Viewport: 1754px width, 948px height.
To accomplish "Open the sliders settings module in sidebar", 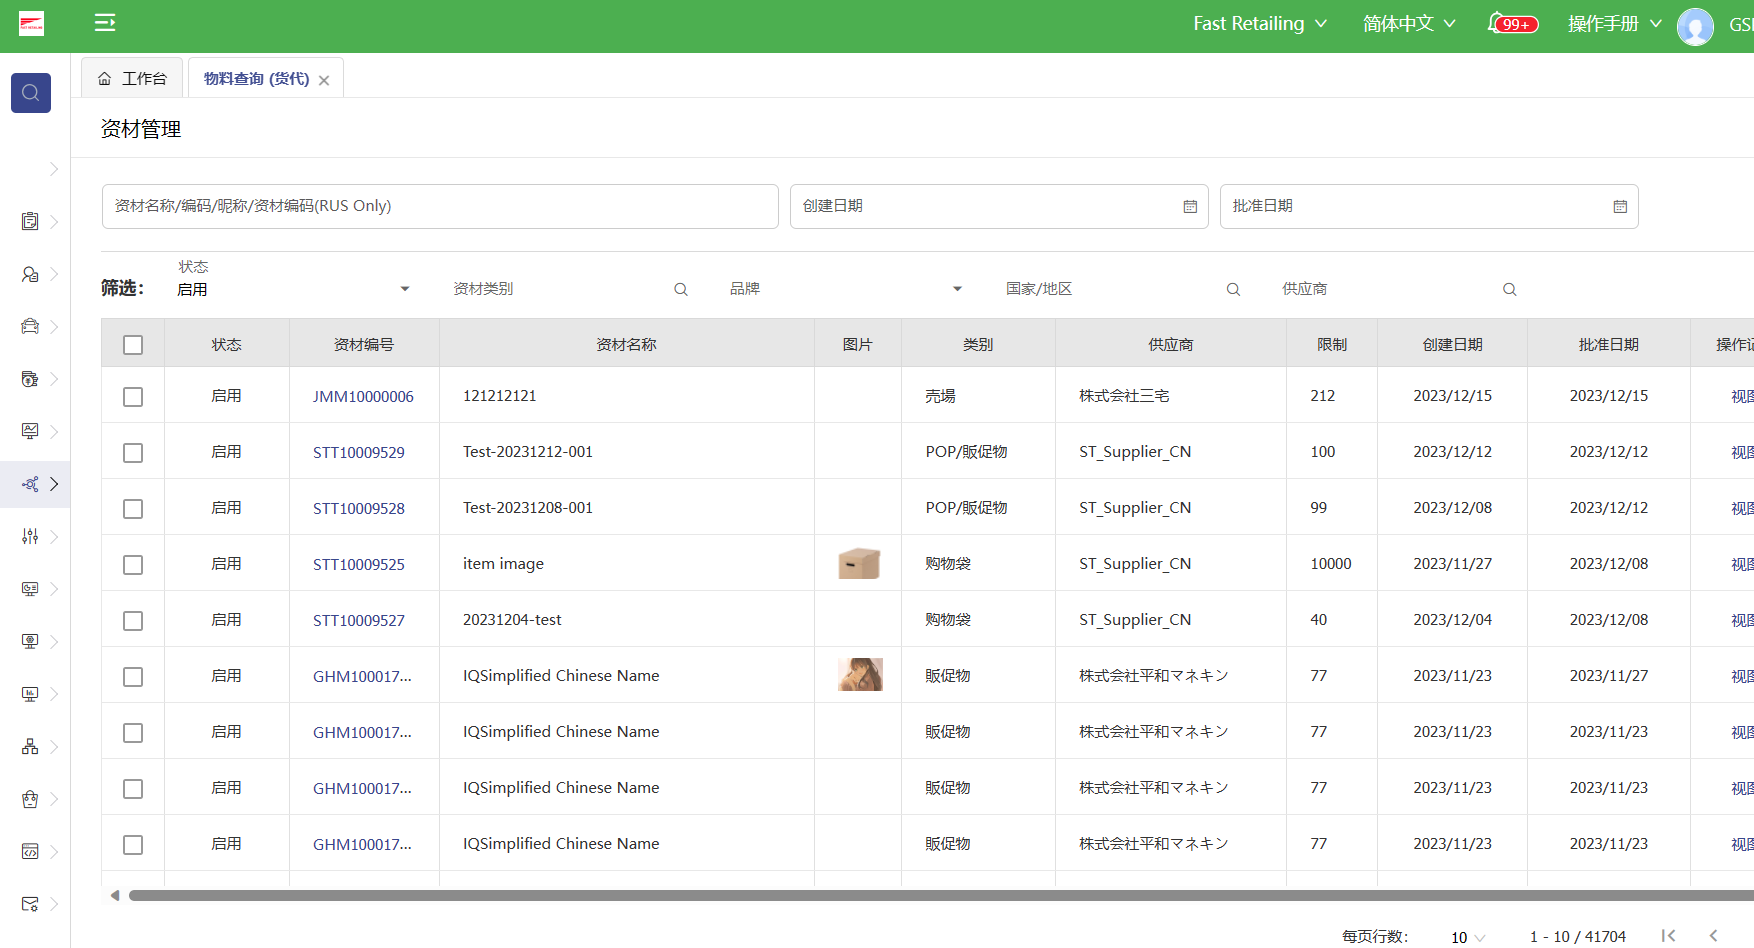I will click(30, 537).
